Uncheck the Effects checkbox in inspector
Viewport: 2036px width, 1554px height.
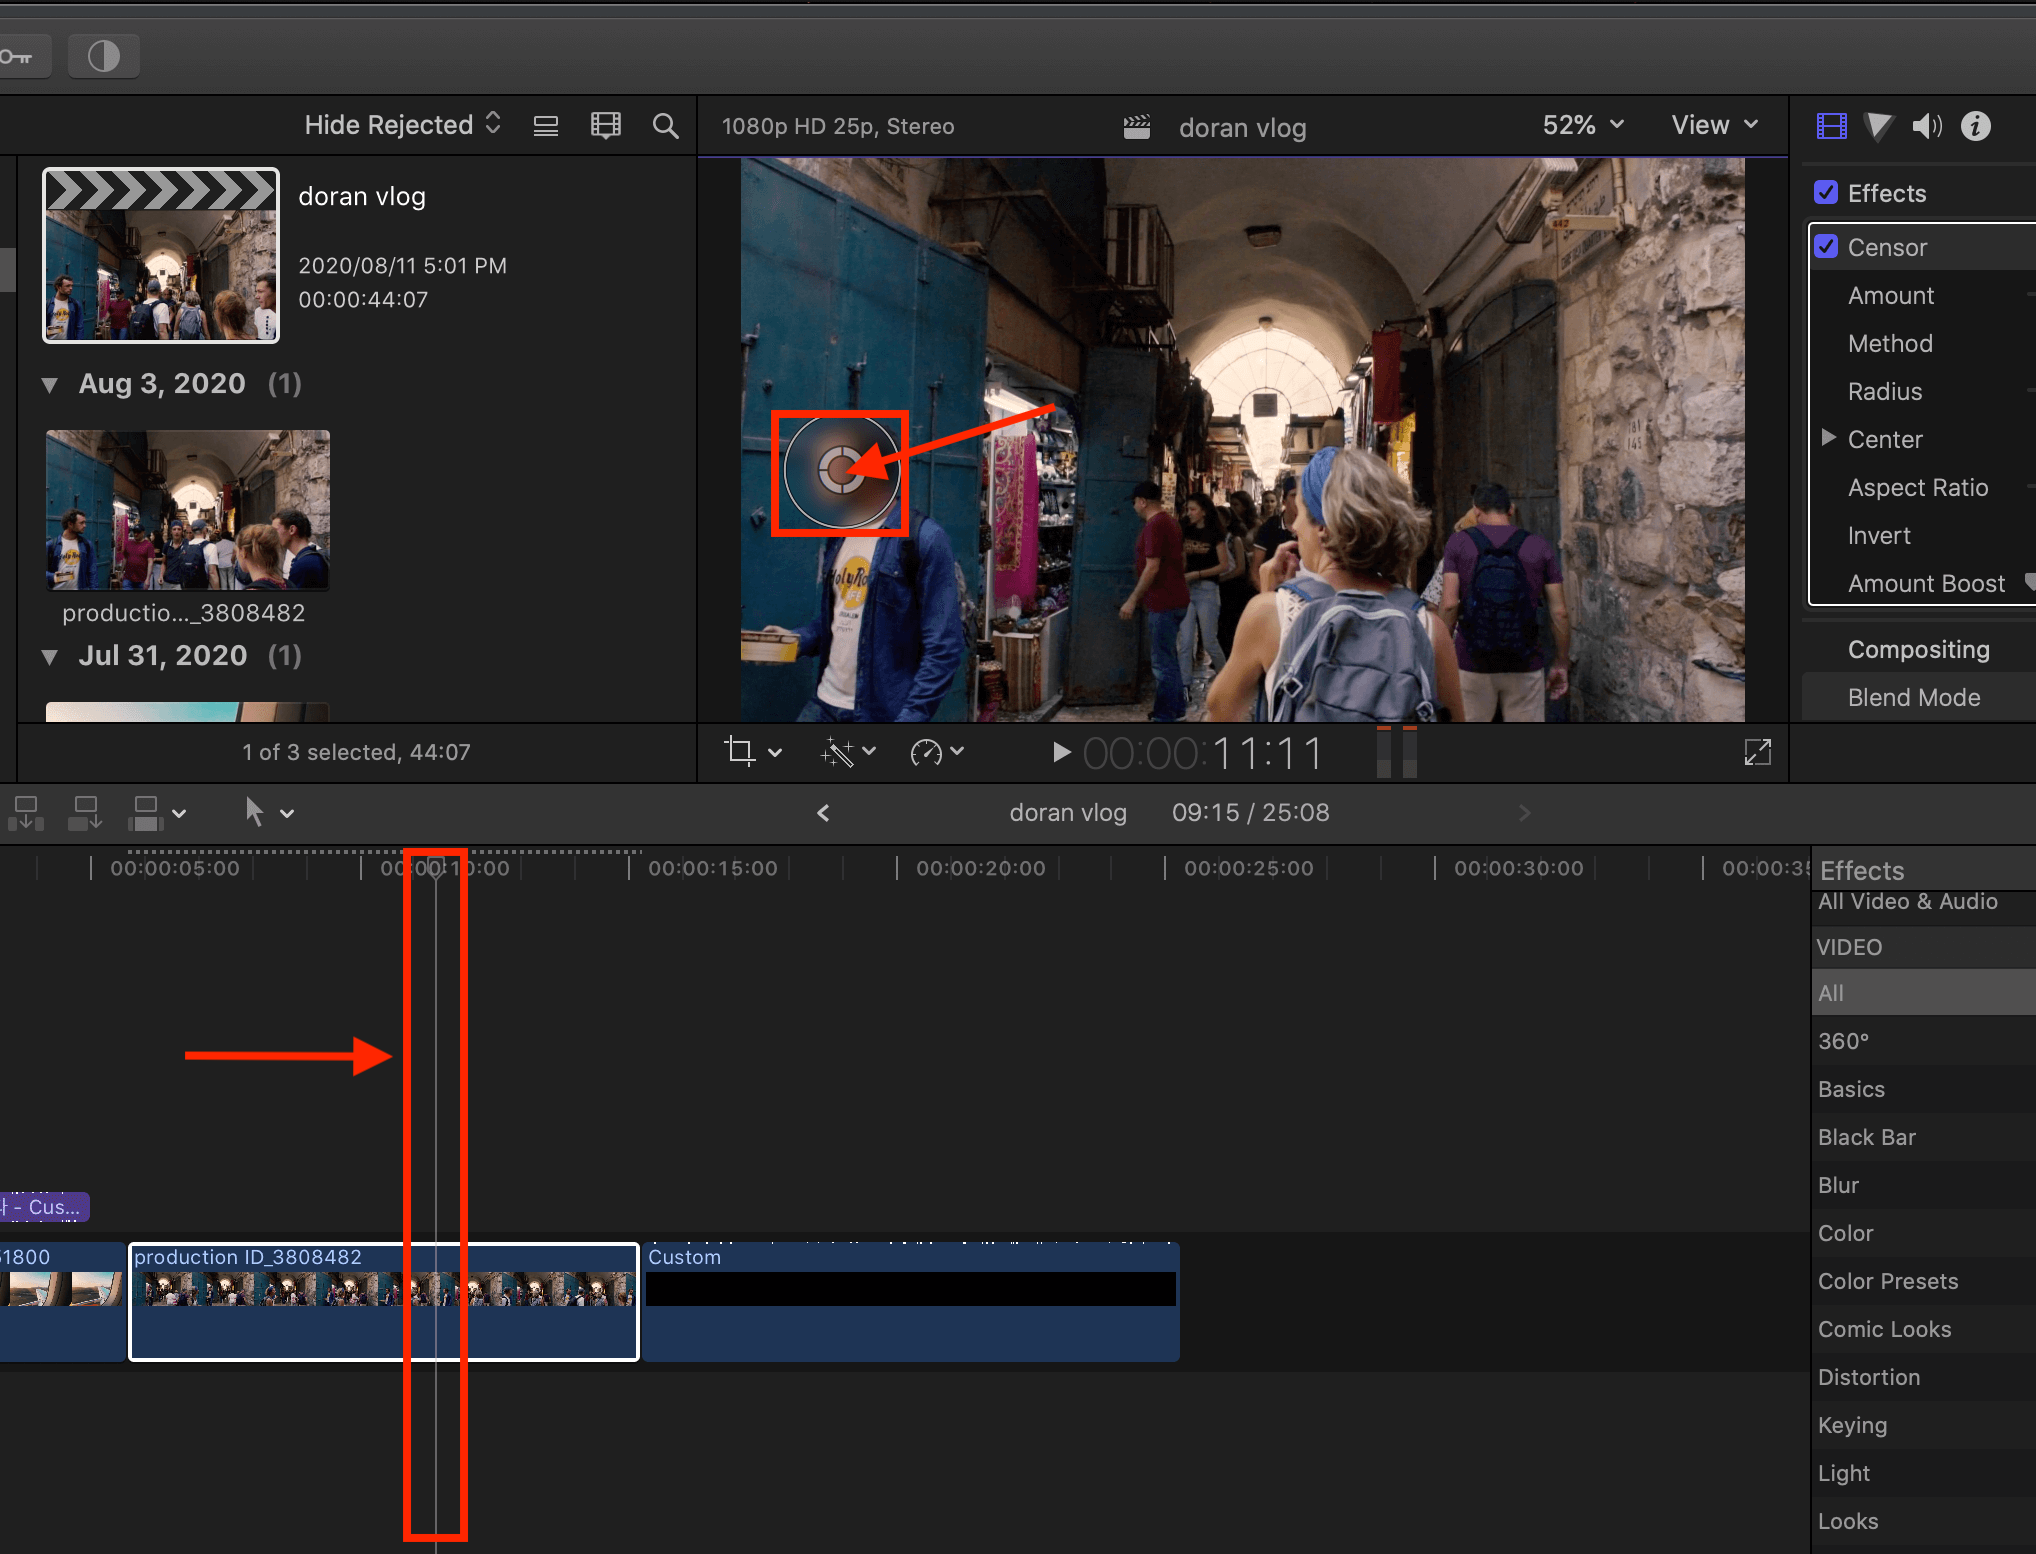click(1826, 193)
